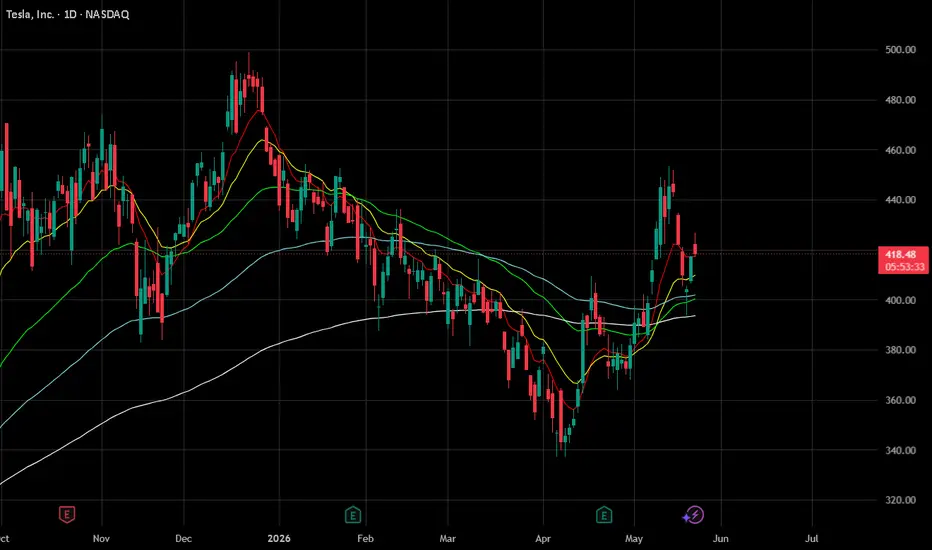Click the May label on time axis
This screenshot has height=550, width=932.
coord(634,539)
